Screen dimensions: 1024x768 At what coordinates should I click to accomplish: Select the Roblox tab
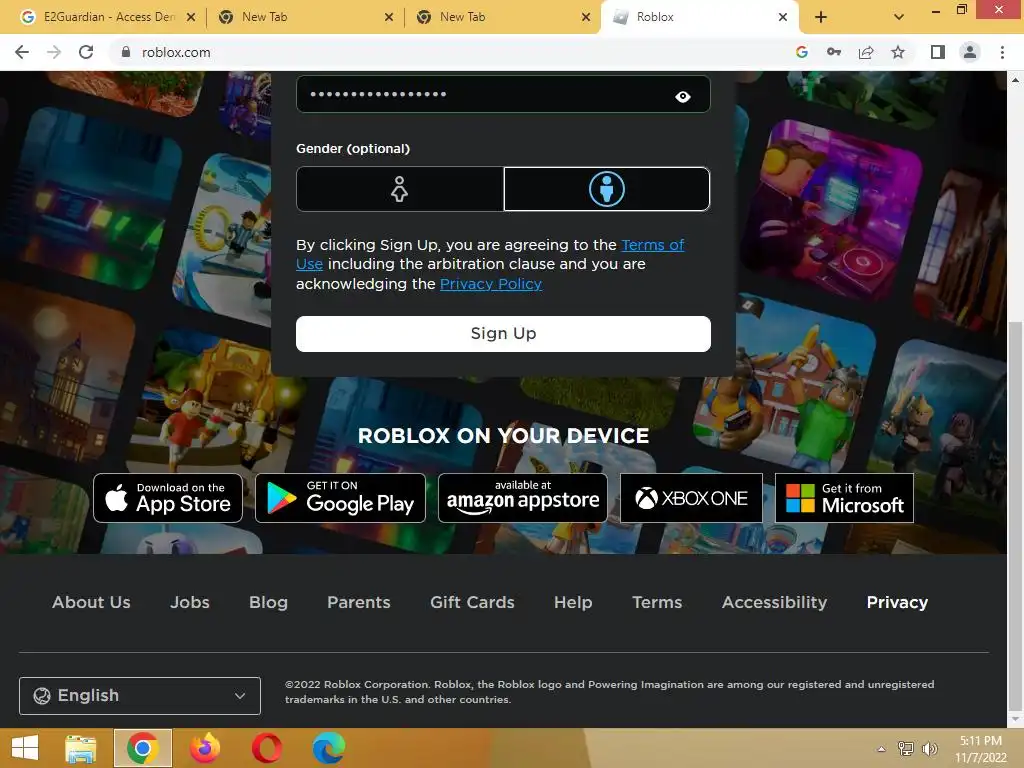(x=700, y=17)
